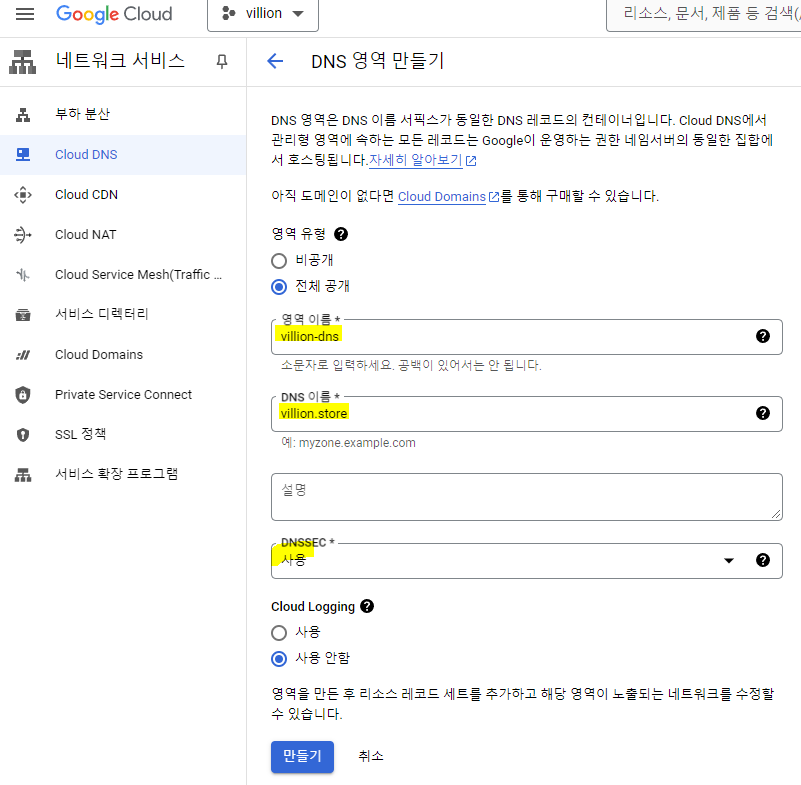Show help for DNSSEC field
Viewport: 801px width, 785px height.
tap(763, 560)
